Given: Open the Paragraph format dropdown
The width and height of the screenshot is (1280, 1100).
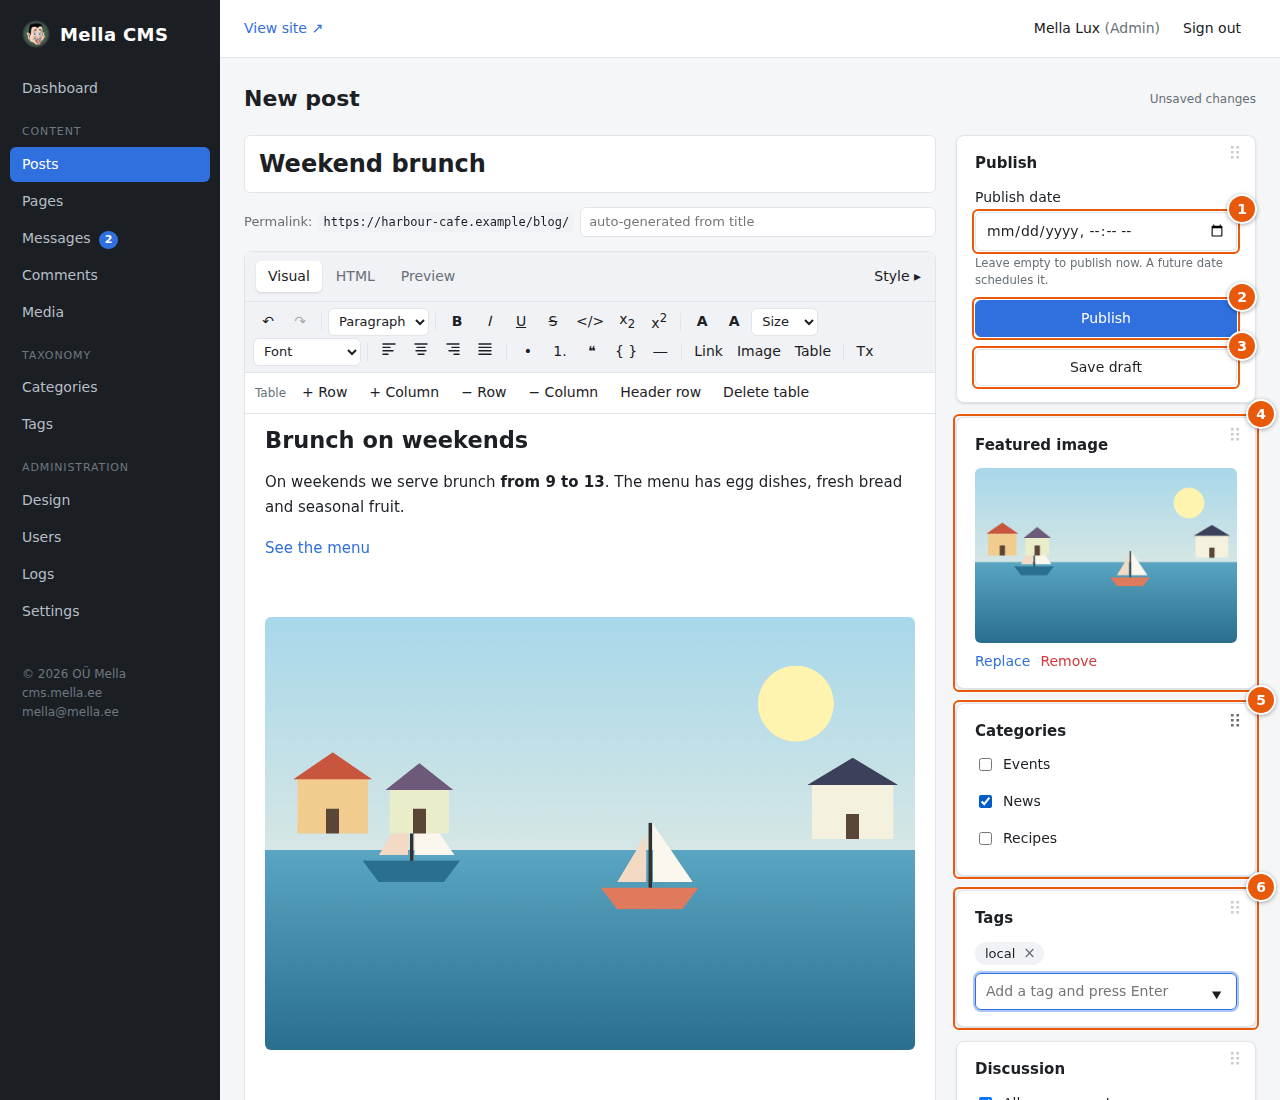Looking at the screenshot, I should [x=379, y=321].
